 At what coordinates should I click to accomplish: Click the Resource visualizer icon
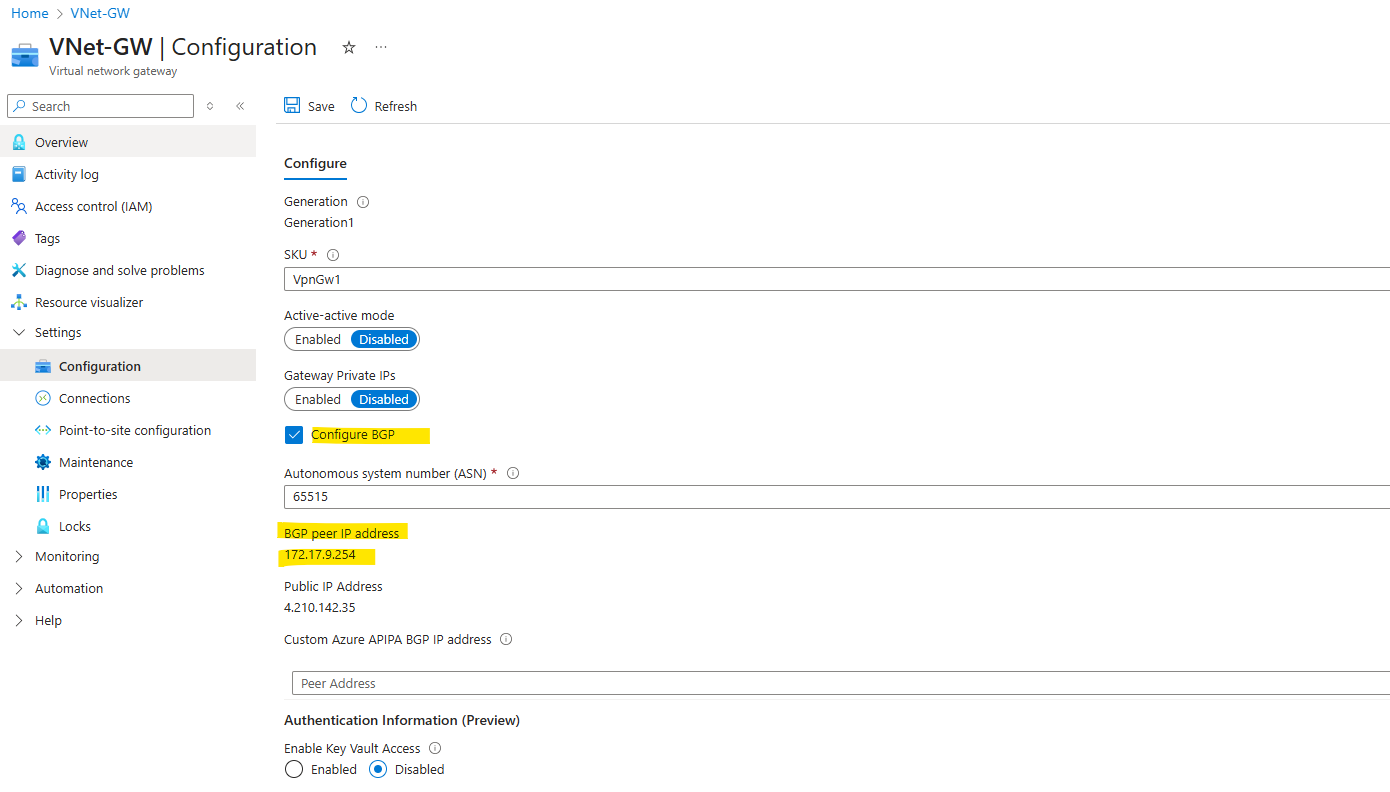coord(19,302)
